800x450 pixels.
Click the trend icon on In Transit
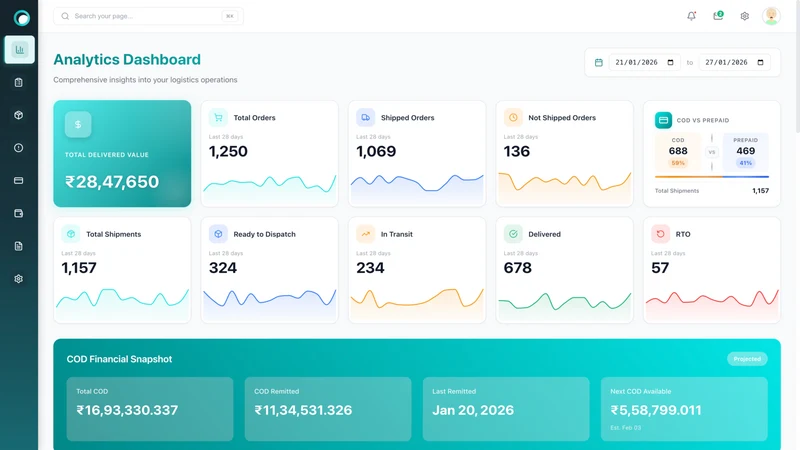365,234
